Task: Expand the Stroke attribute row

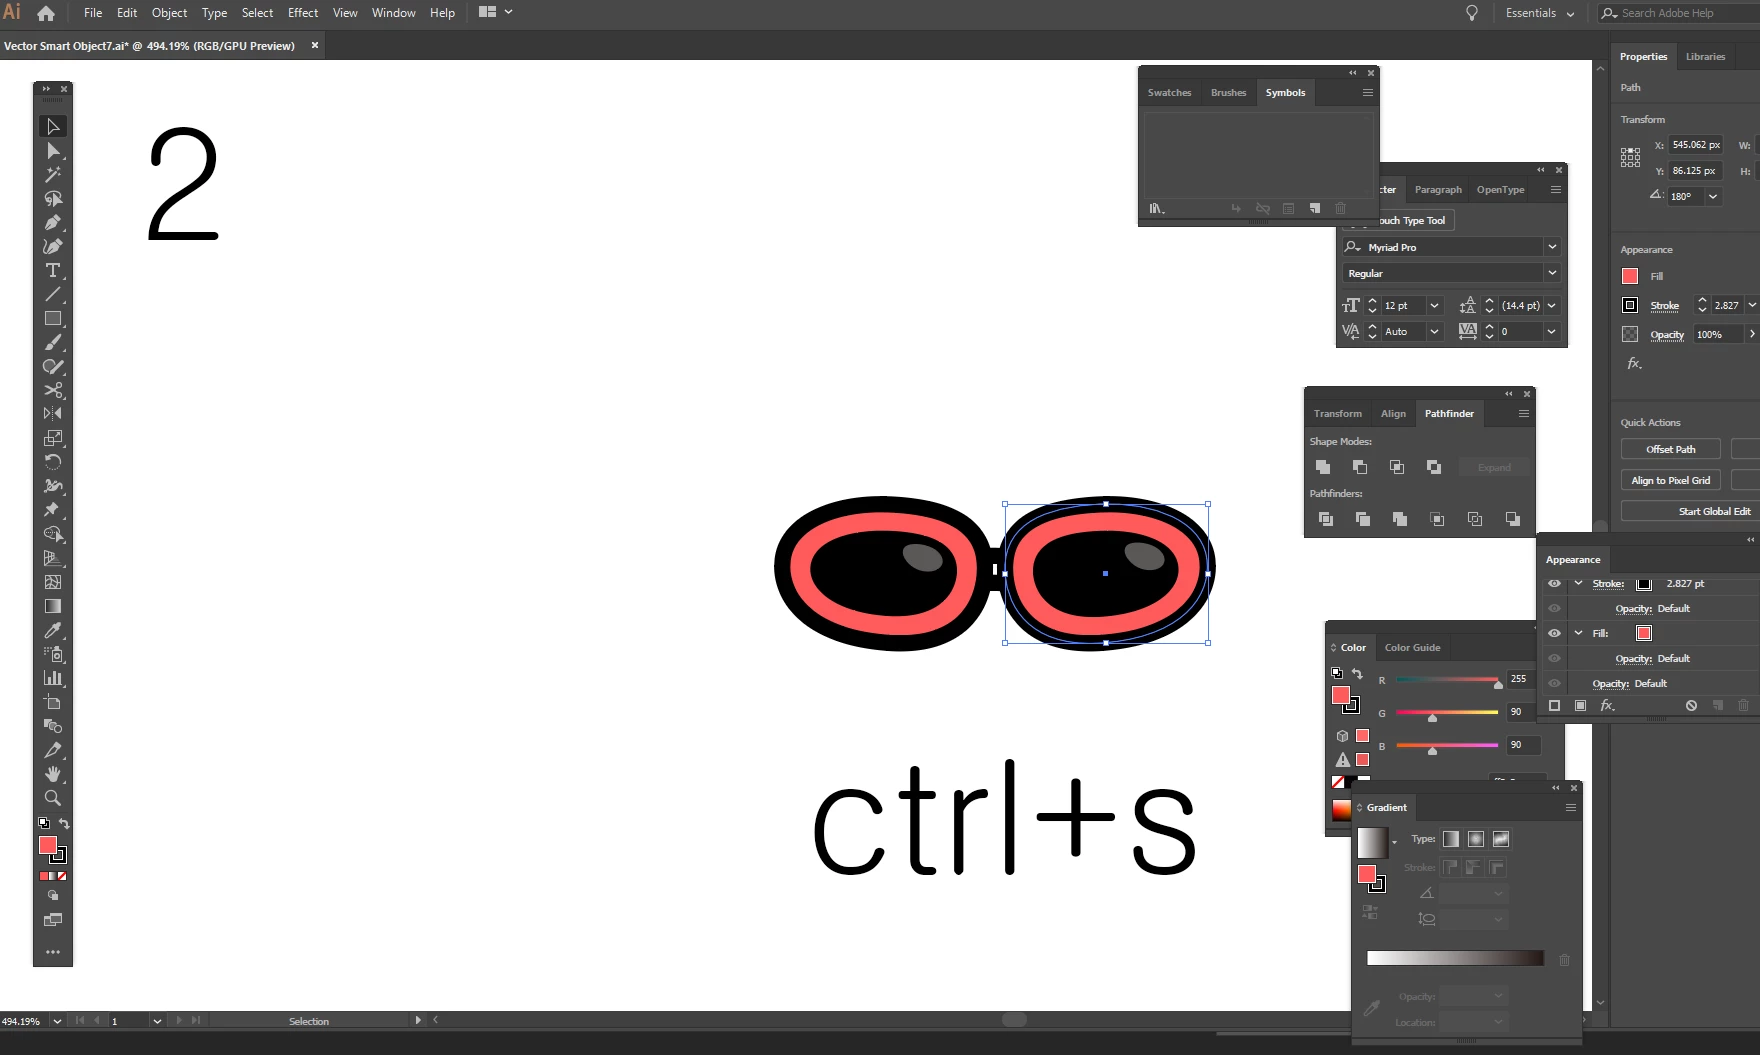Action: [1578, 583]
